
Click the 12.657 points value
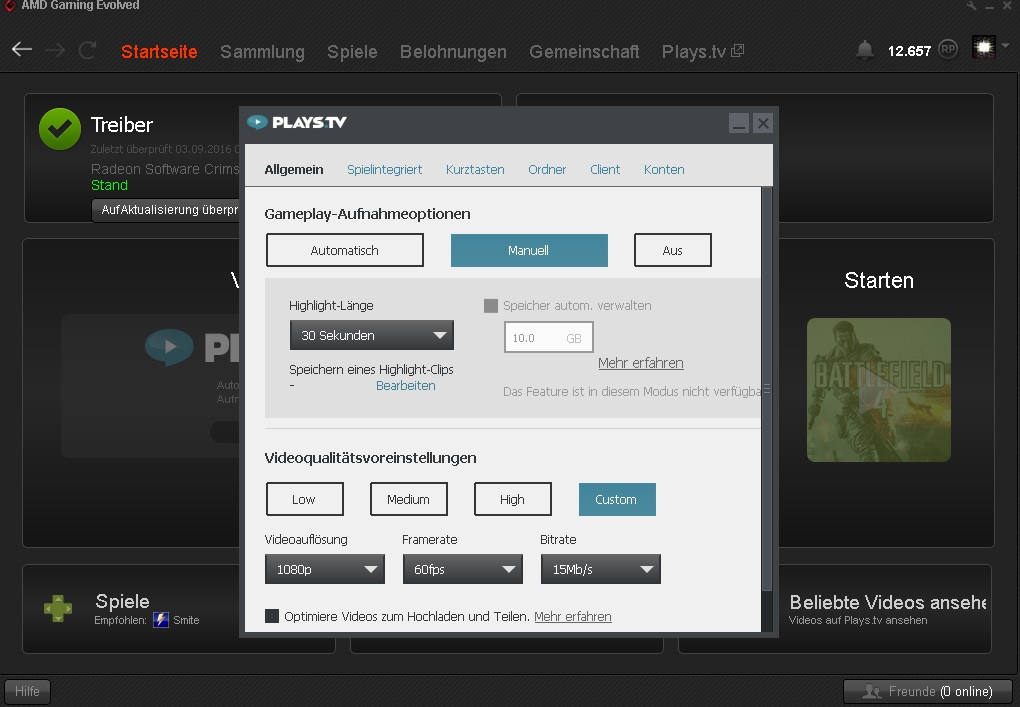pyautogui.click(x=909, y=51)
